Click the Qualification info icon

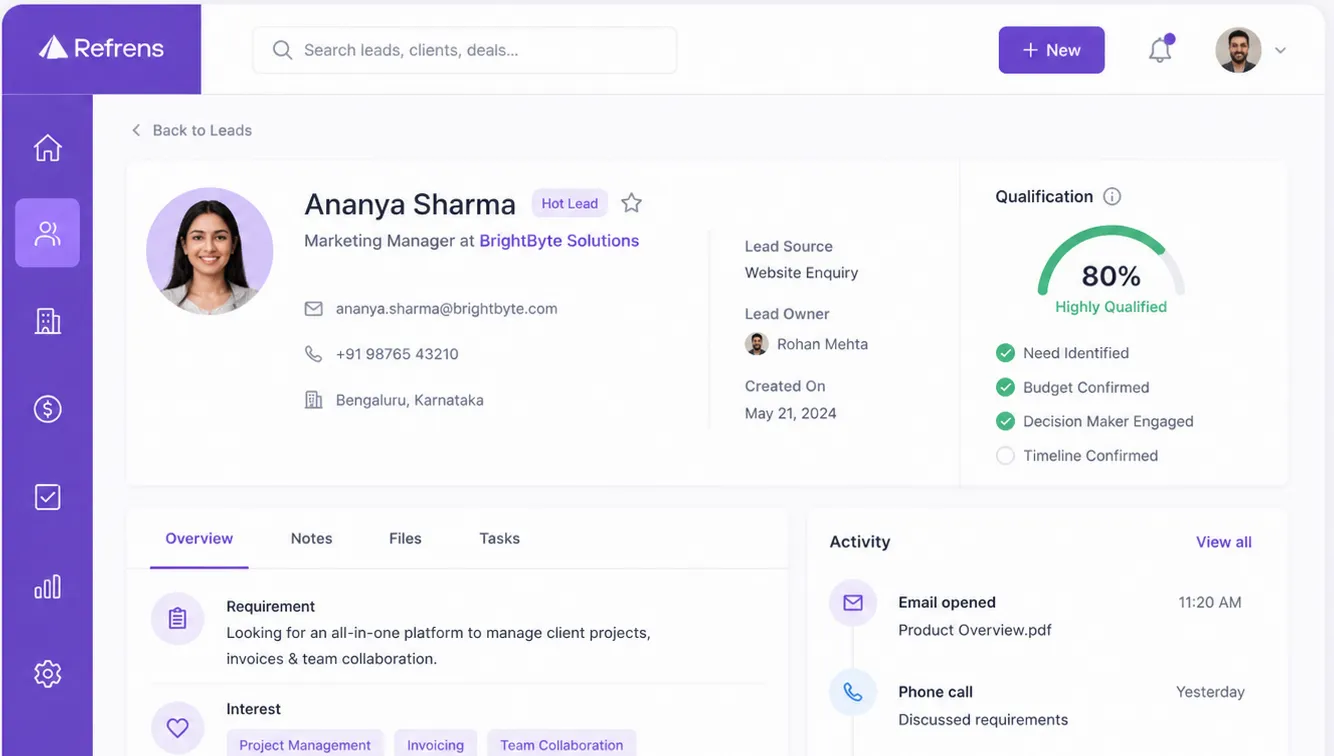coord(1112,196)
